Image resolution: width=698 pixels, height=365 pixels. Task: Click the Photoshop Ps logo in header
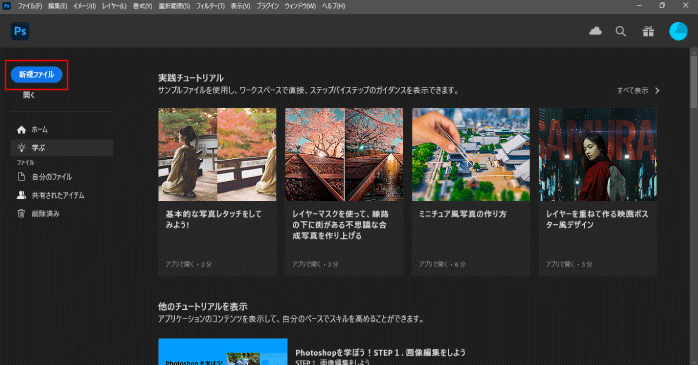pos(20,31)
